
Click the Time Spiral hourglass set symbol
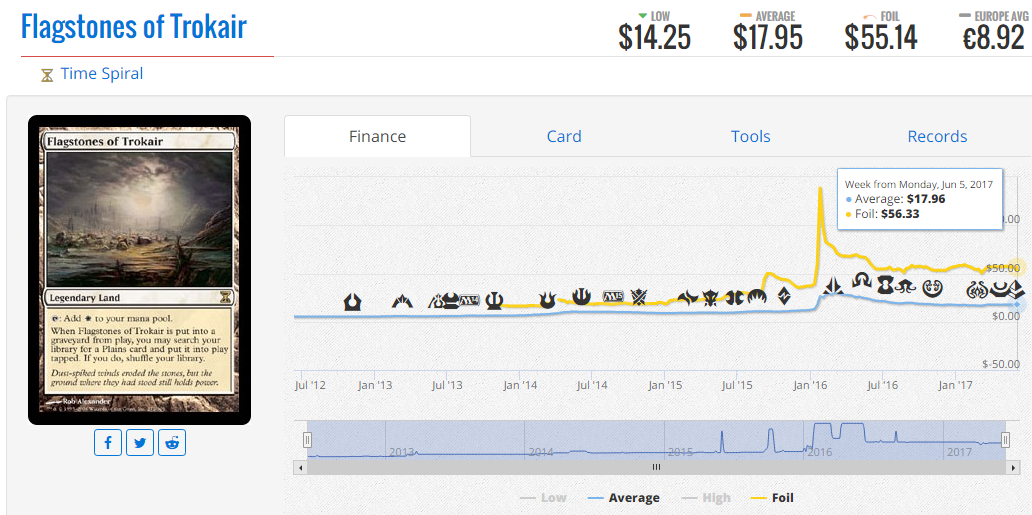(47, 75)
